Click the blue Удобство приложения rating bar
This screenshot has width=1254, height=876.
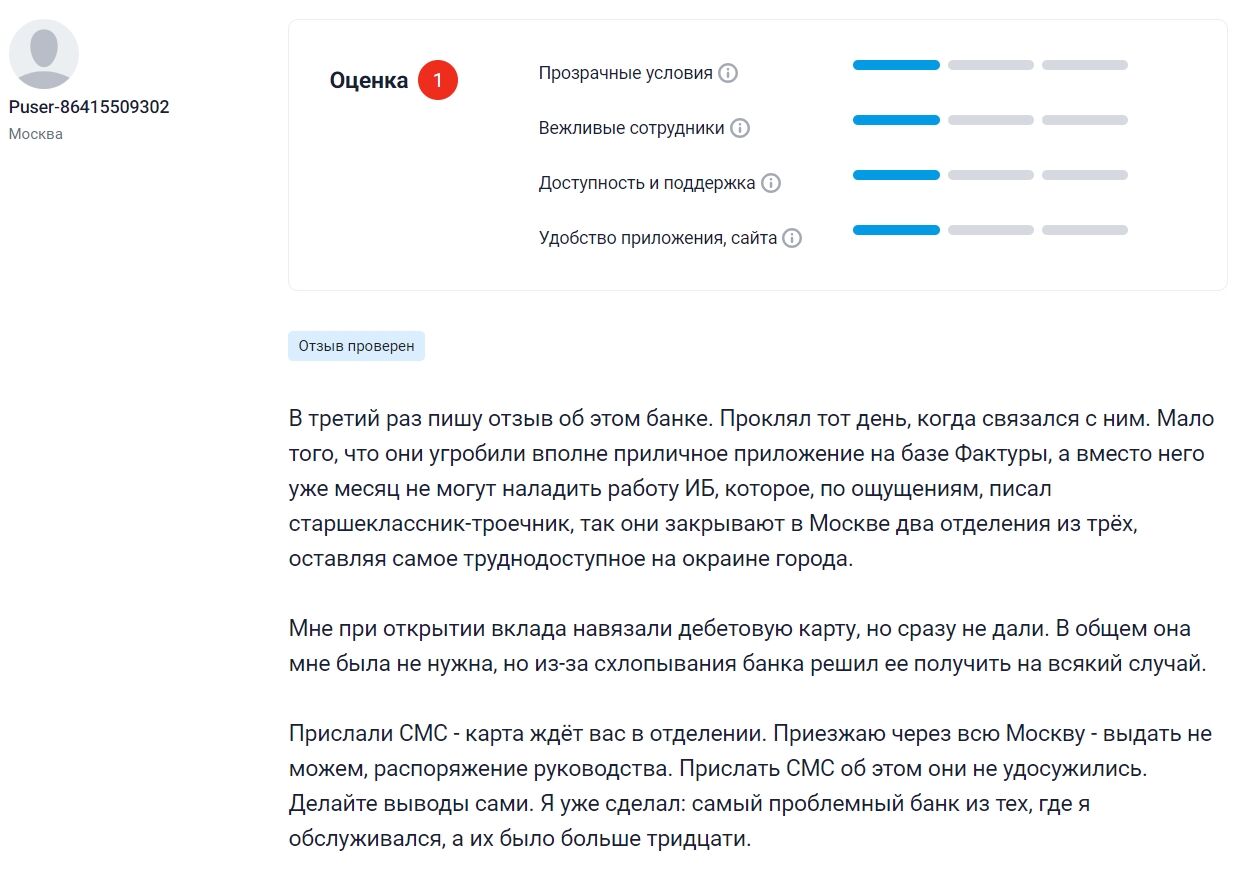(895, 230)
